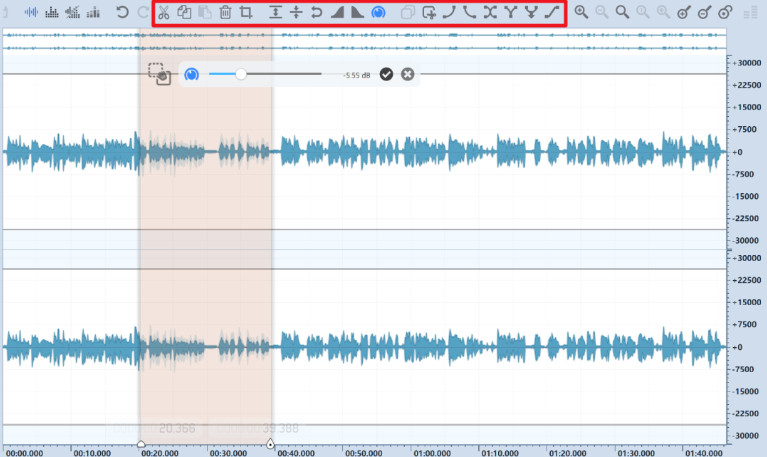Zoom out vertically with minus-key icon
This screenshot has width=767, height=457.
point(704,12)
